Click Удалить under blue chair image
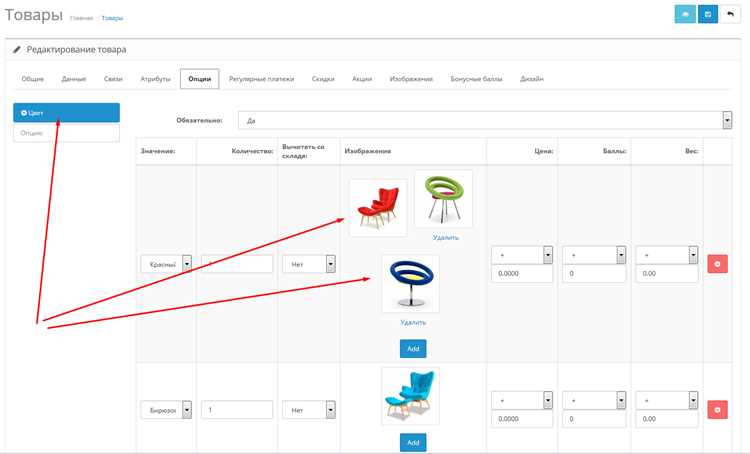The width and height of the screenshot is (750, 454). point(413,322)
